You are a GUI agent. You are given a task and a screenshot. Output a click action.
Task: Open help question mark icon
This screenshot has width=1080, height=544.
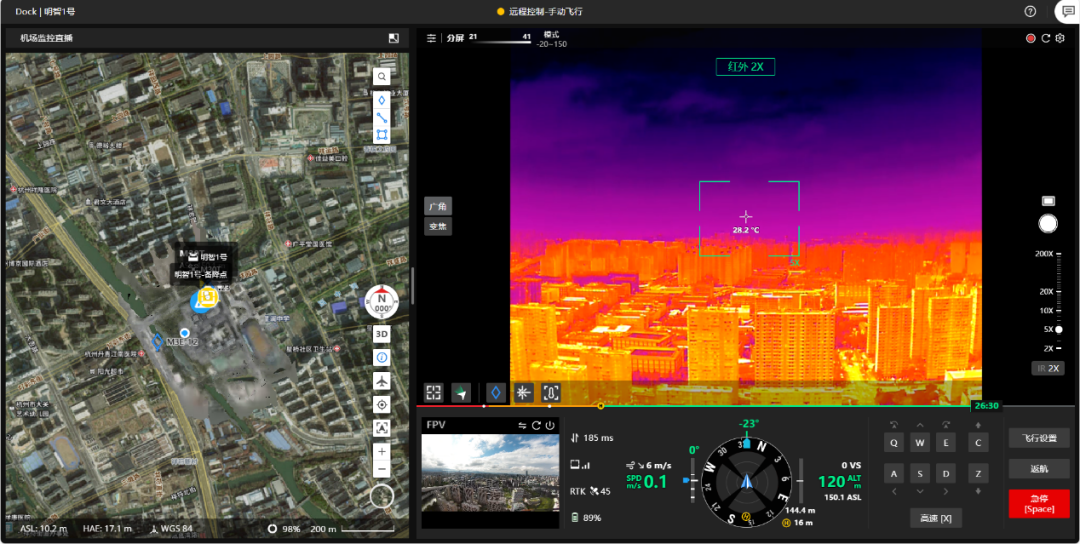[x=1030, y=12]
